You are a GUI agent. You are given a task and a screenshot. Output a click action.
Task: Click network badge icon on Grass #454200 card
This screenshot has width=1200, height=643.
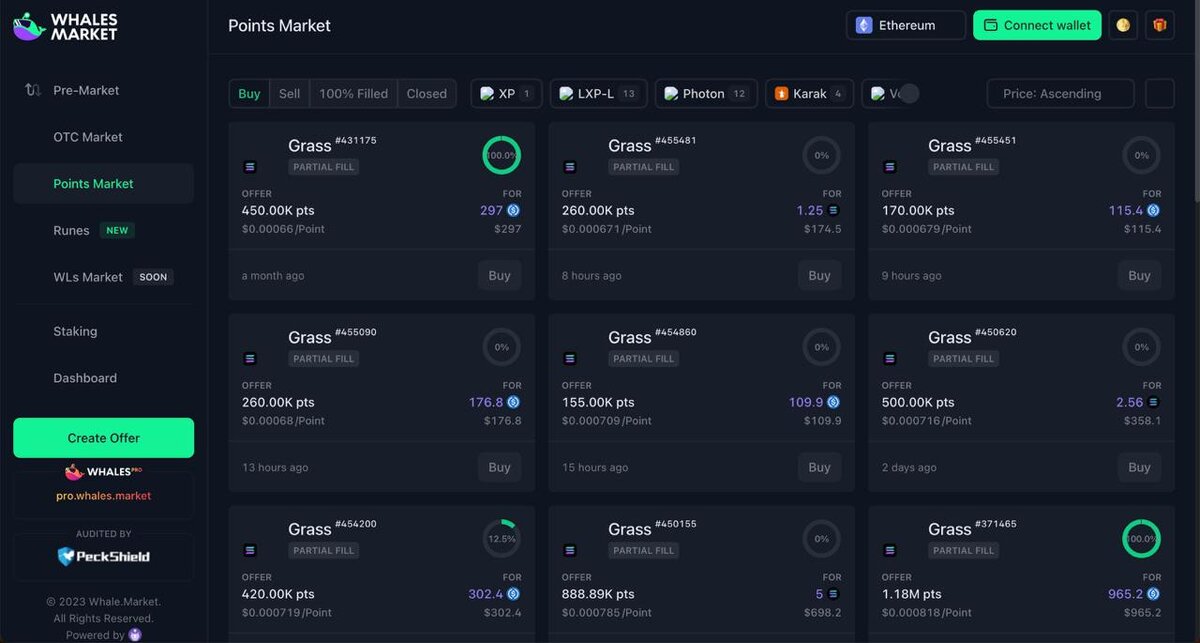click(250, 550)
